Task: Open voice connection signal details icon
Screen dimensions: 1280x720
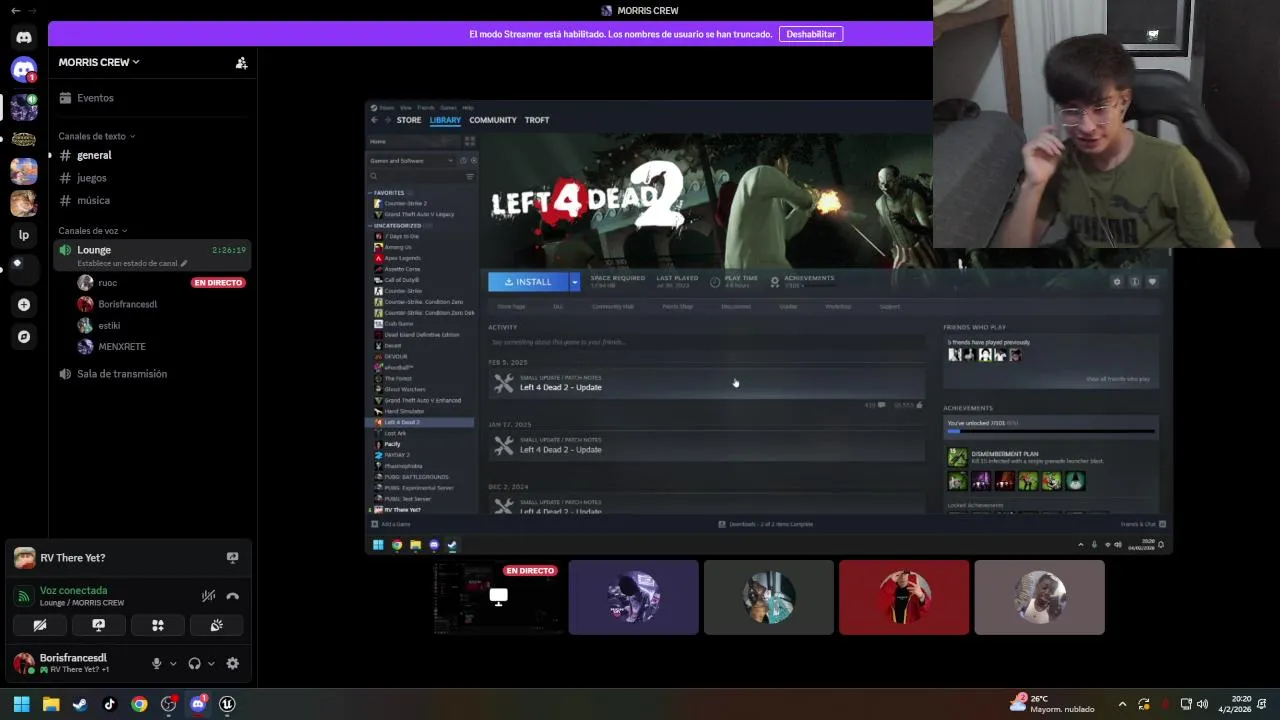Action: [24, 596]
